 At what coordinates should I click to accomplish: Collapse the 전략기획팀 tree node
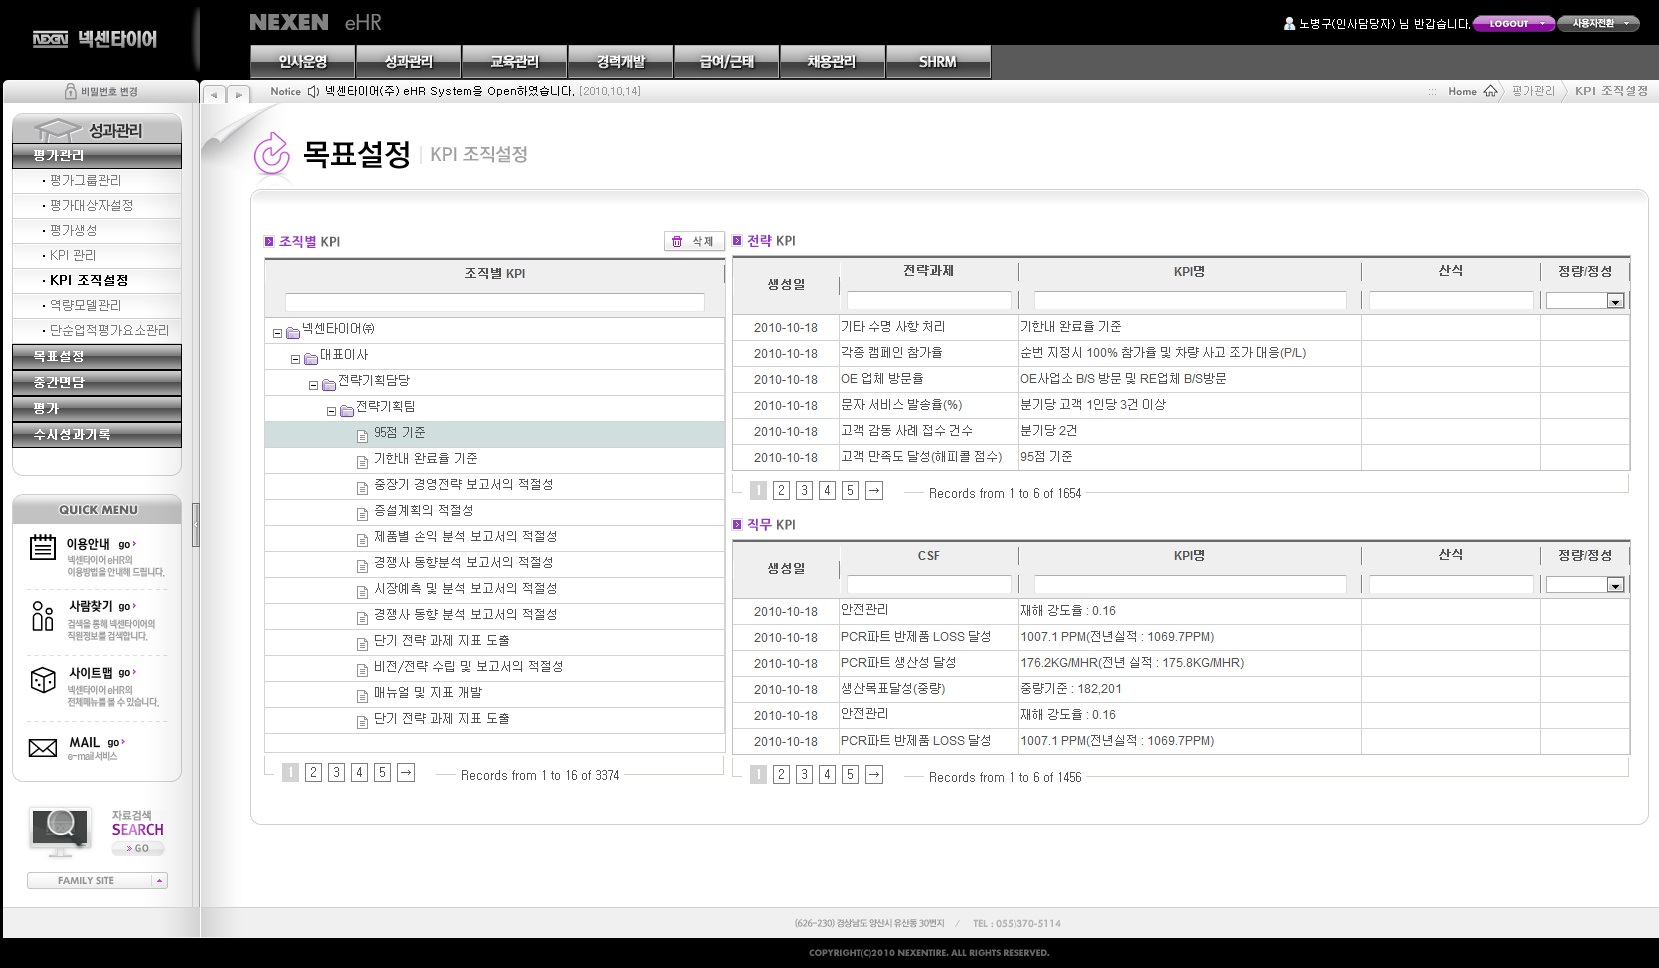click(331, 412)
